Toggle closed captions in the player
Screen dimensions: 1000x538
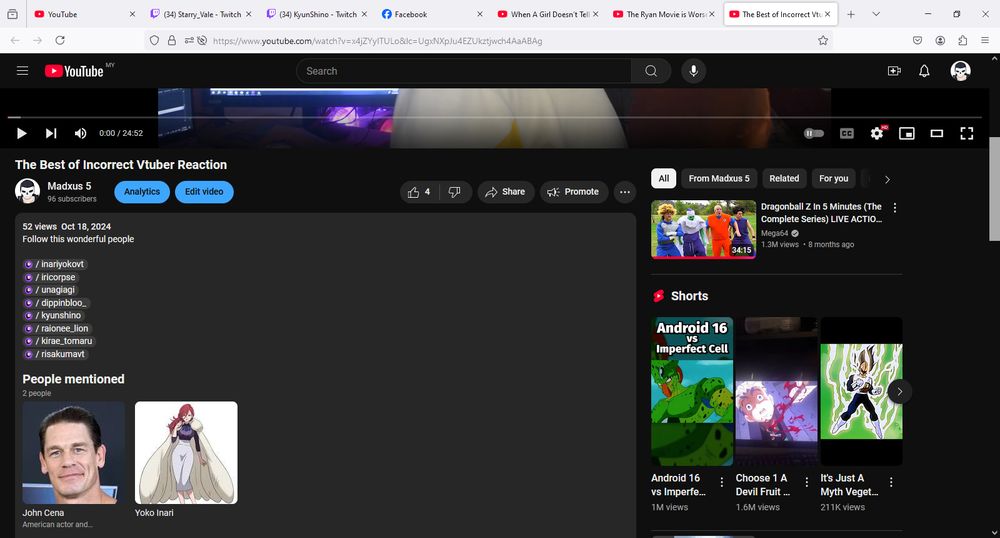click(x=846, y=133)
